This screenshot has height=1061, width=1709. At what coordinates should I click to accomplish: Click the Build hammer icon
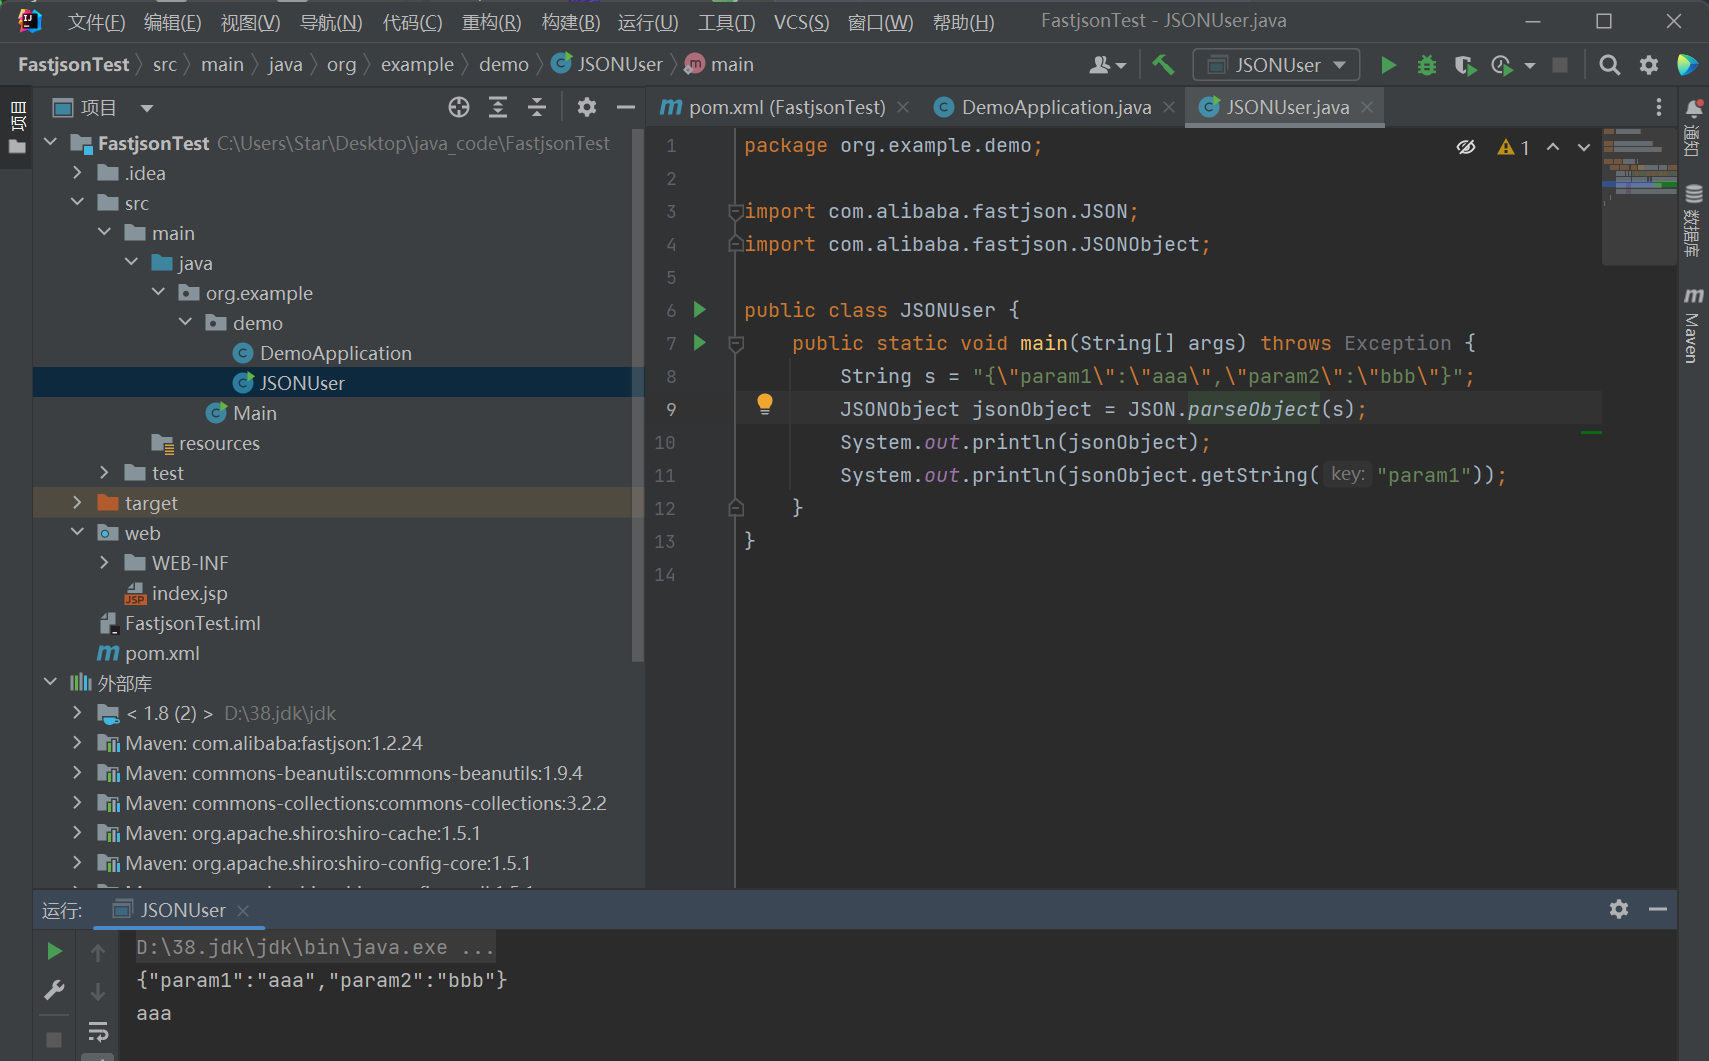click(1163, 65)
